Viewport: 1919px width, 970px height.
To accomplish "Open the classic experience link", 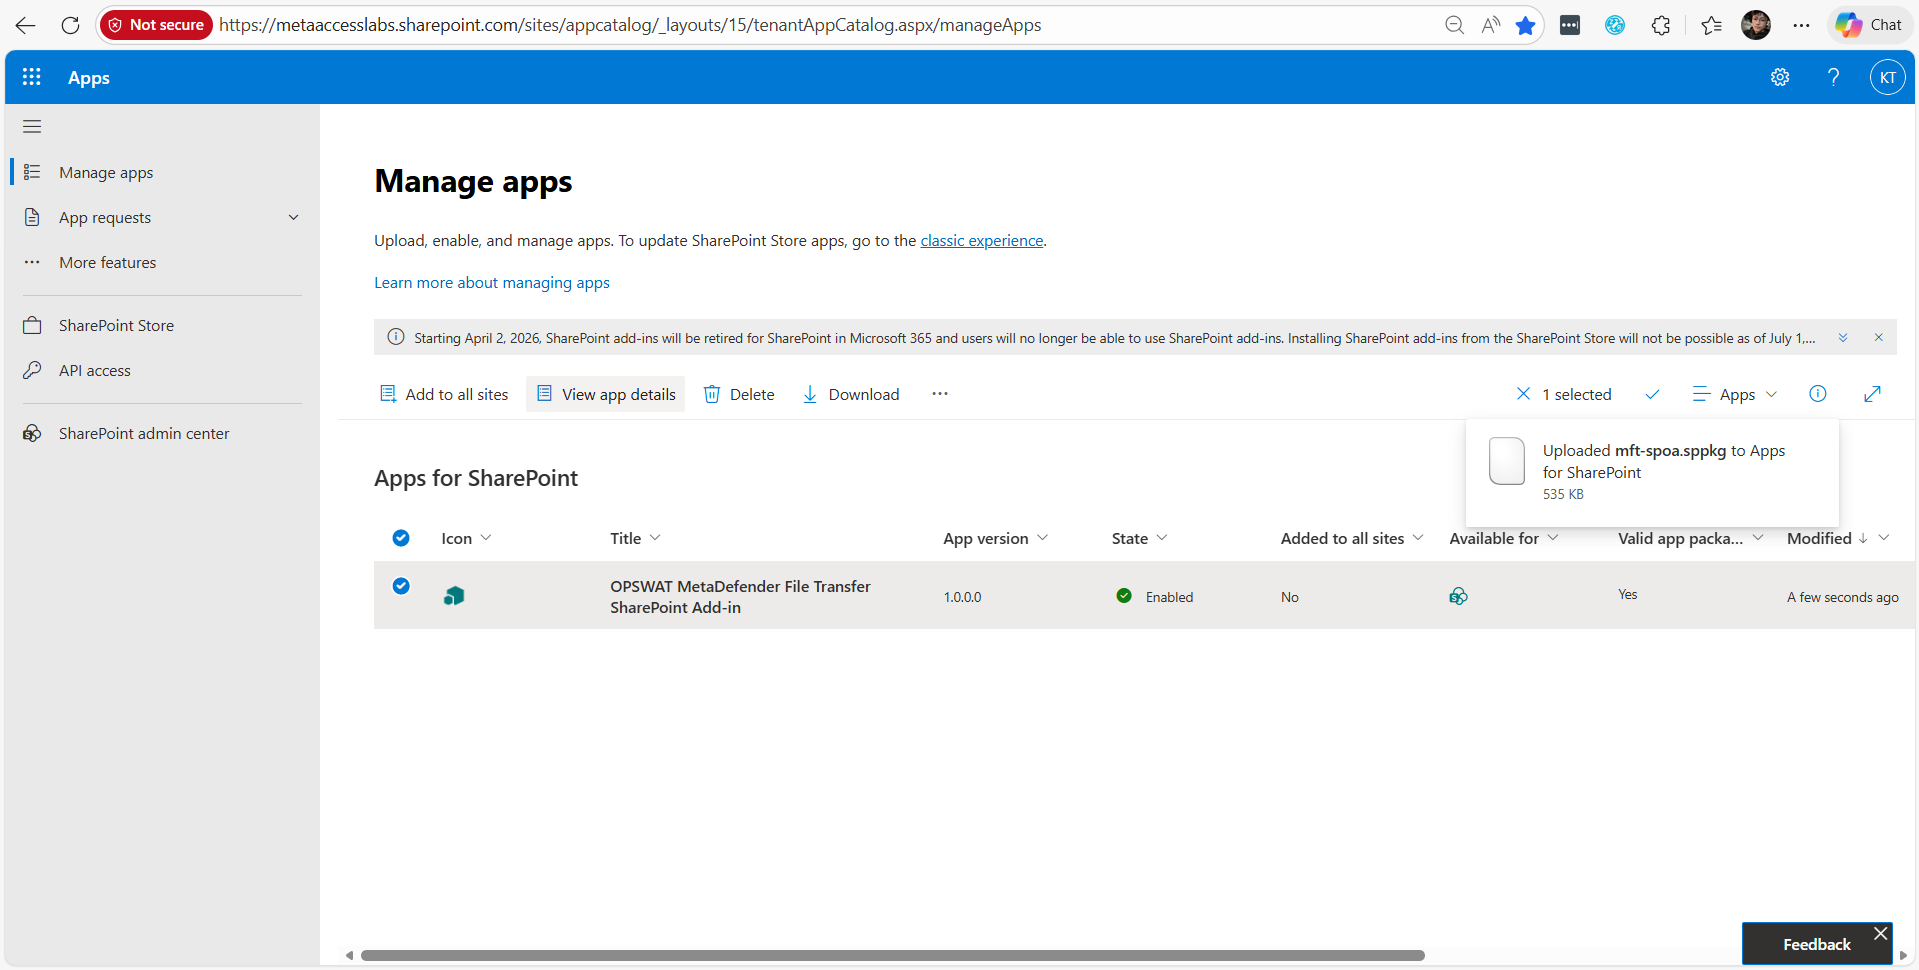I will 981,240.
